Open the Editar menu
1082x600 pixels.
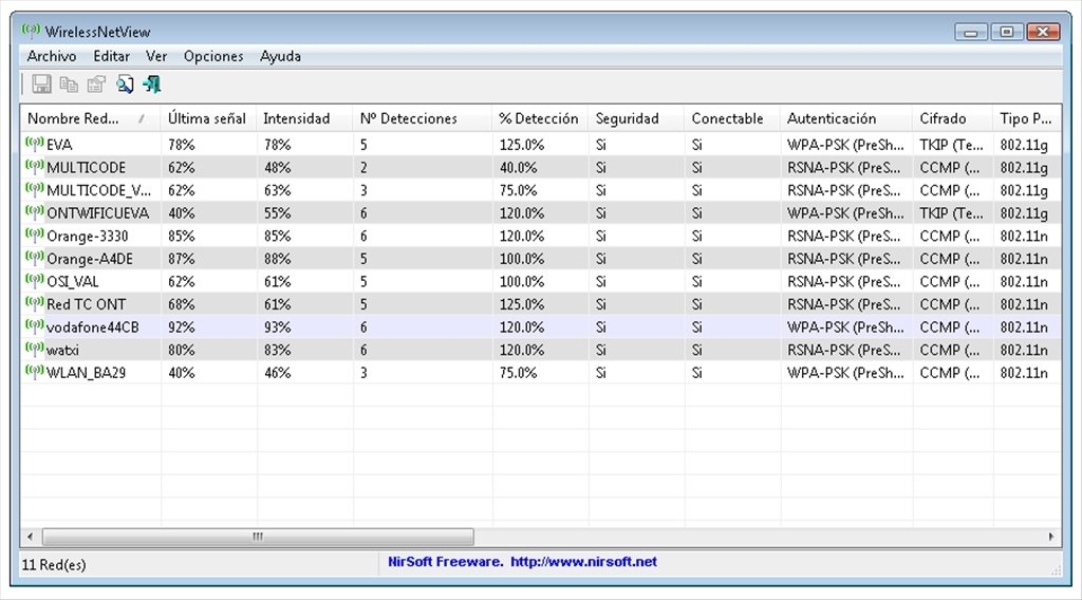coord(111,57)
